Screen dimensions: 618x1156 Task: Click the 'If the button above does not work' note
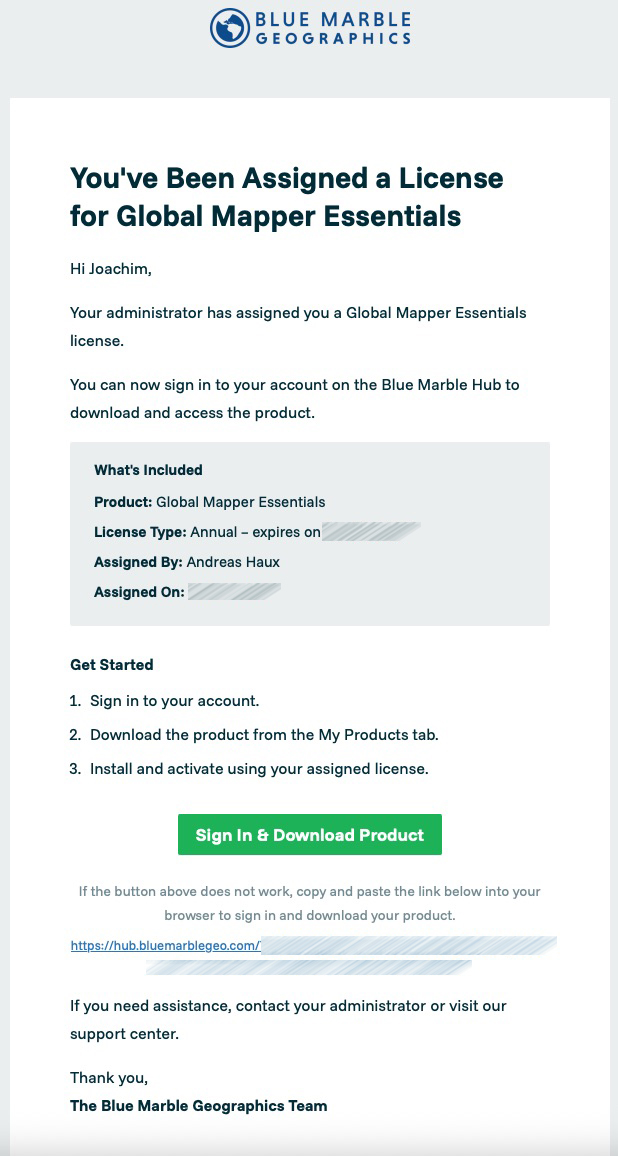[x=310, y=904]
